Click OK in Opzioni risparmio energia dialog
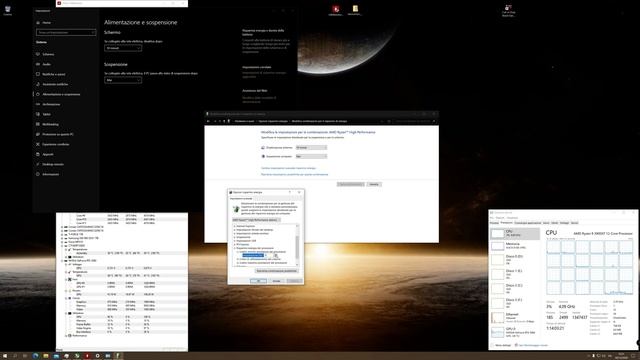640x360 pixels. tap(258, 281)
